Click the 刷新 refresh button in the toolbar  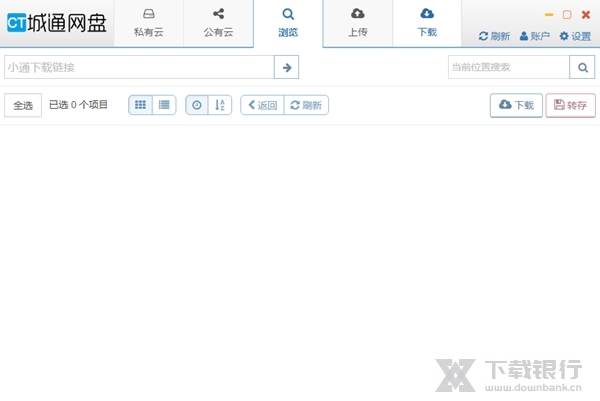click(x=306, y=105)
